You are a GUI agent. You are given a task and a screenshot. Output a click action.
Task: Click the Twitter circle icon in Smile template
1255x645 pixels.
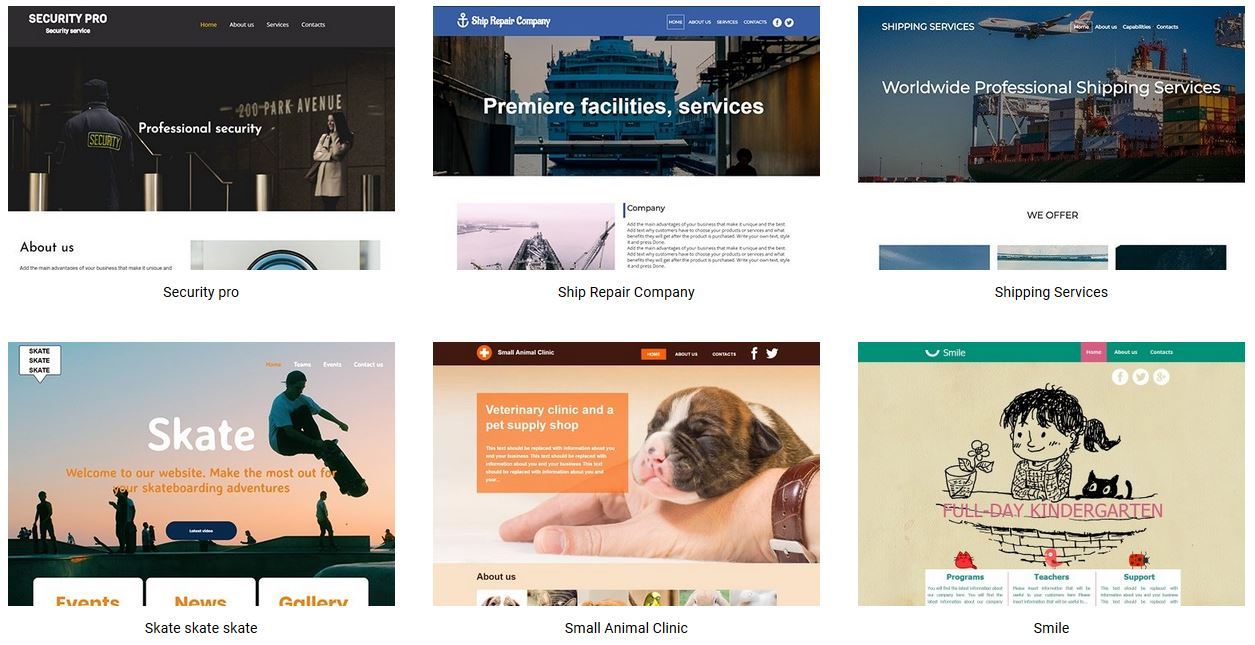pos(1141,377)
